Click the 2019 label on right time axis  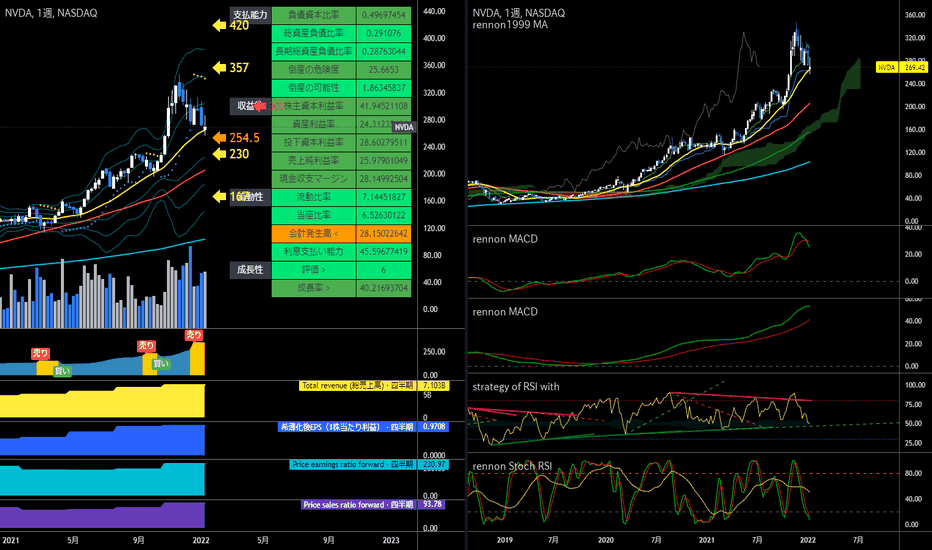tap(504, 540)
